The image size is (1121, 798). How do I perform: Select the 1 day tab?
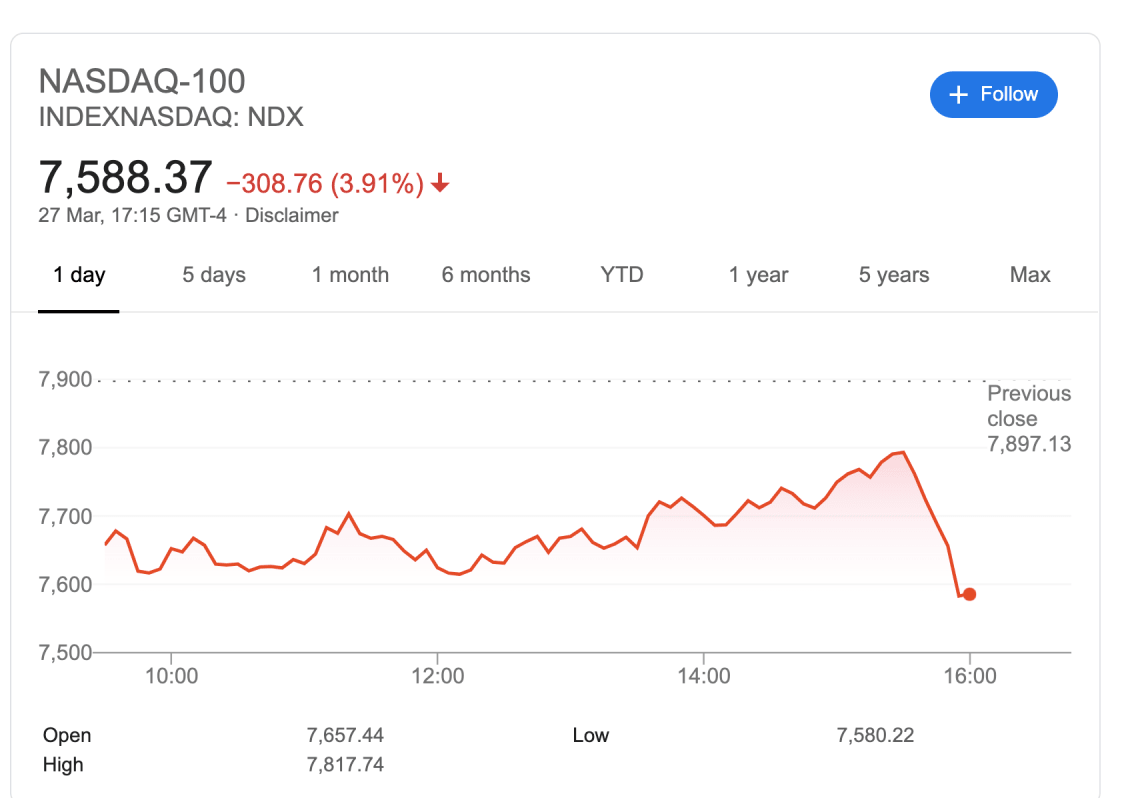[79, 275]
